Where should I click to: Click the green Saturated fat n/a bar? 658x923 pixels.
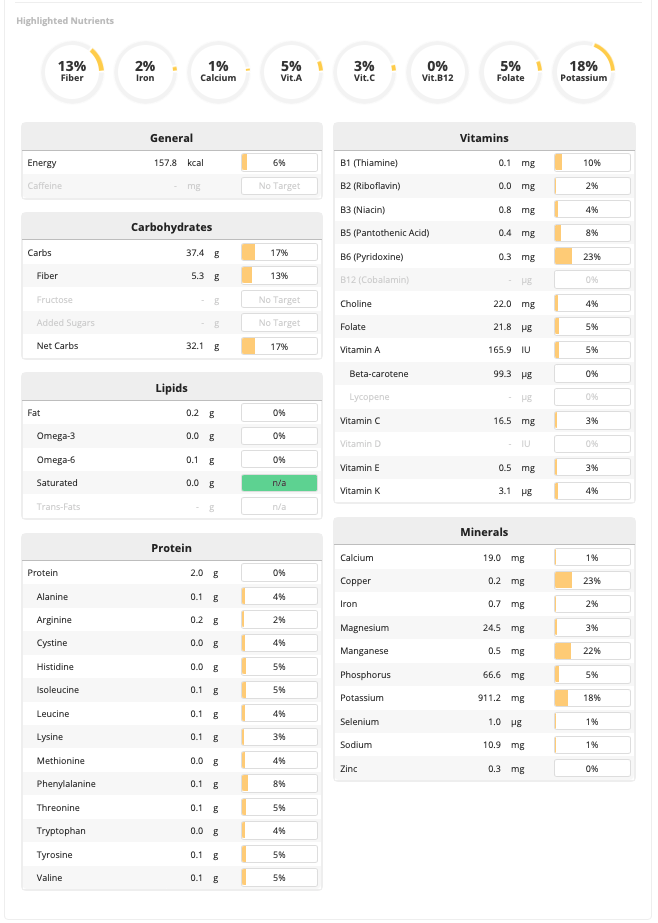279,483
